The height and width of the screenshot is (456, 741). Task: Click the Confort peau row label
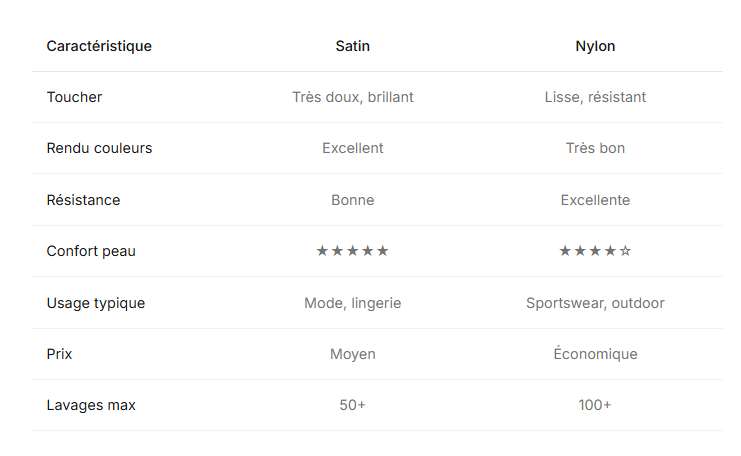tap(91, 251)
